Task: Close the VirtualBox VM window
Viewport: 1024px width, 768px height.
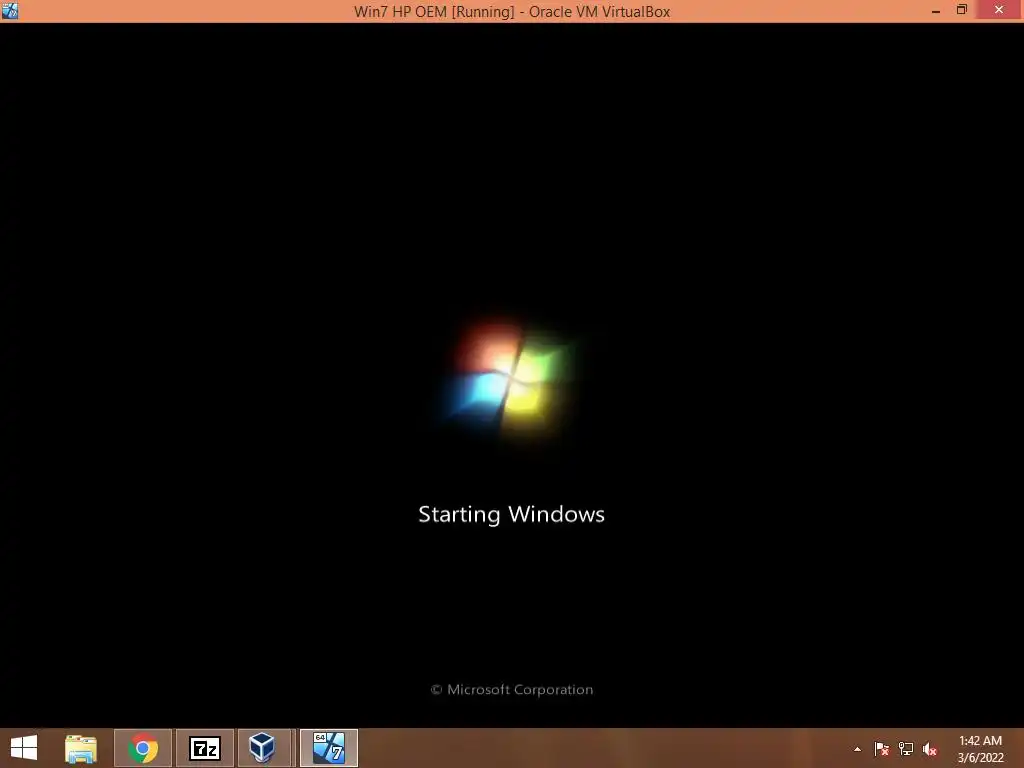Action: point(999,10)
